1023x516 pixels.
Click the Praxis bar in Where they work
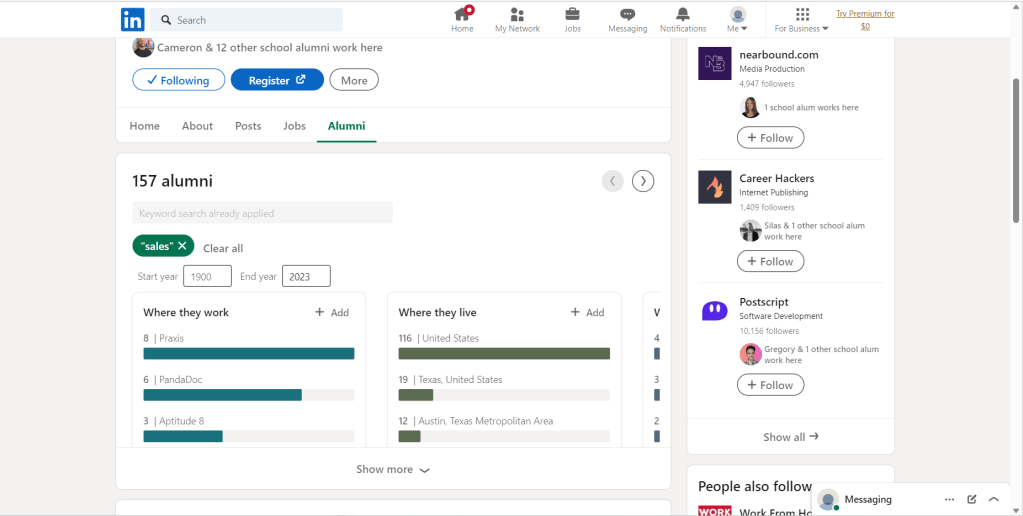point(249,353)
